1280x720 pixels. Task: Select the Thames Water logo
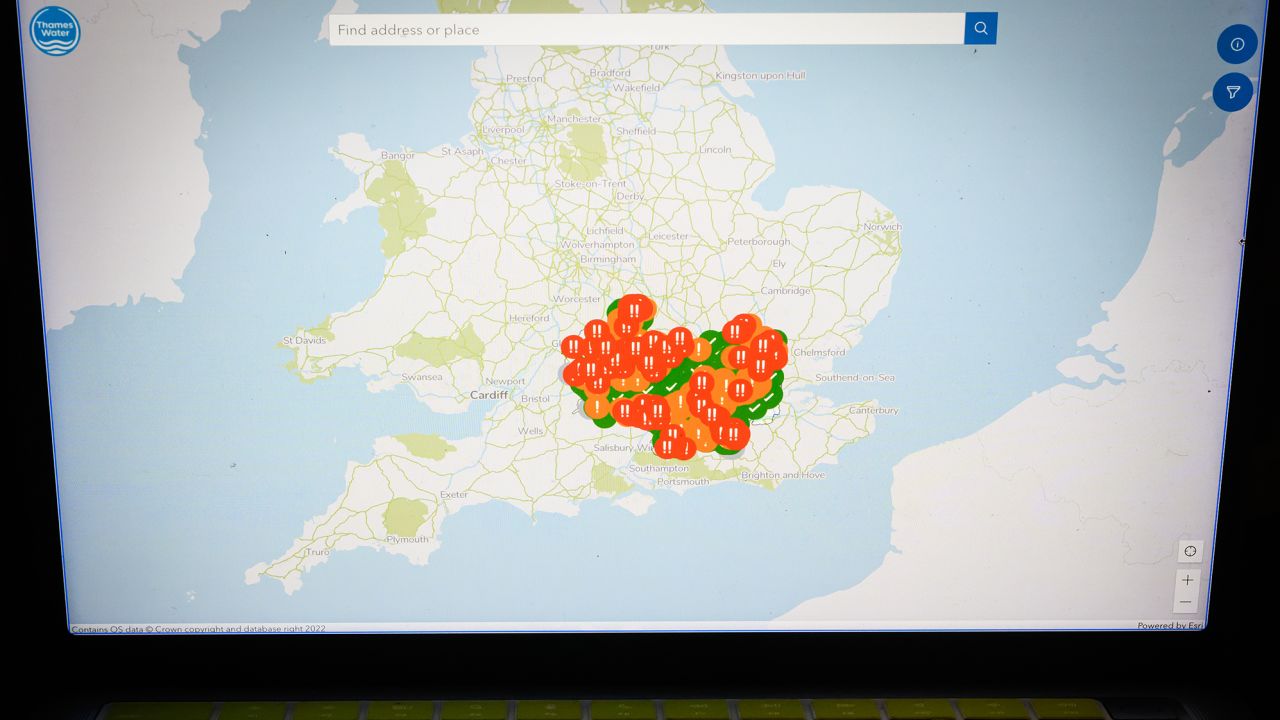tap(55, 30)
